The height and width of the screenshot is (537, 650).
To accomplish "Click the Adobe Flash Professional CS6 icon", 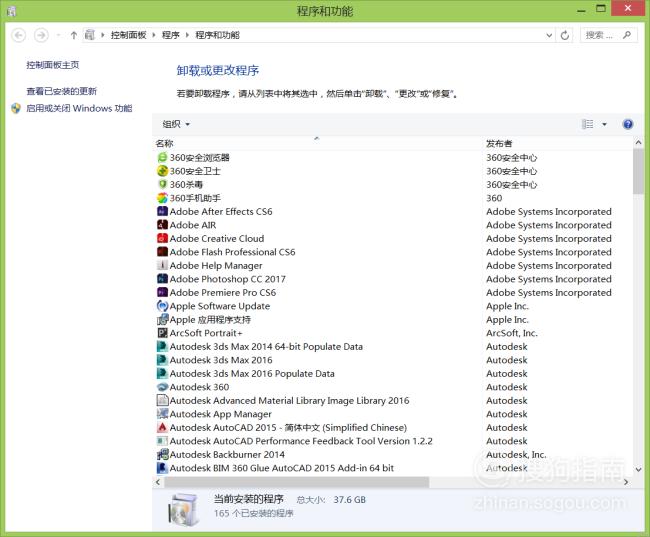I will 162,252.
